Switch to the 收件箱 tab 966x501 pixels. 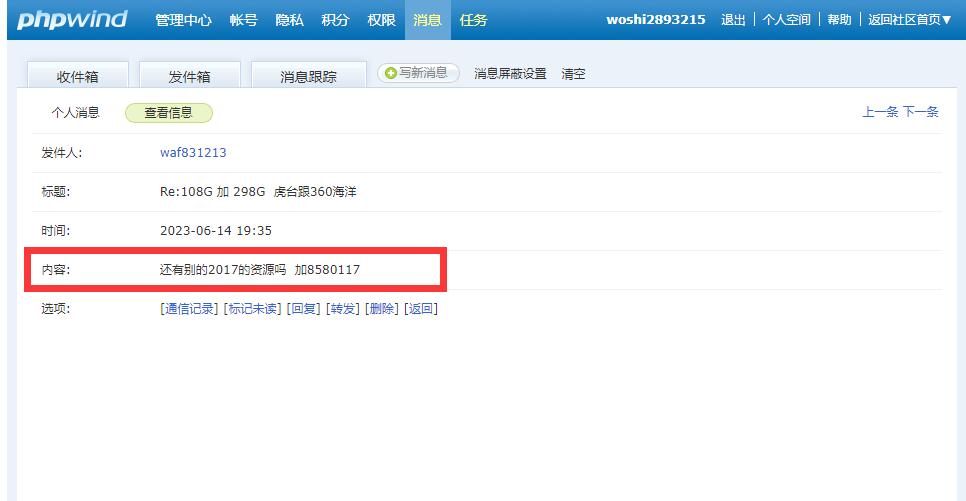(77, 77)
